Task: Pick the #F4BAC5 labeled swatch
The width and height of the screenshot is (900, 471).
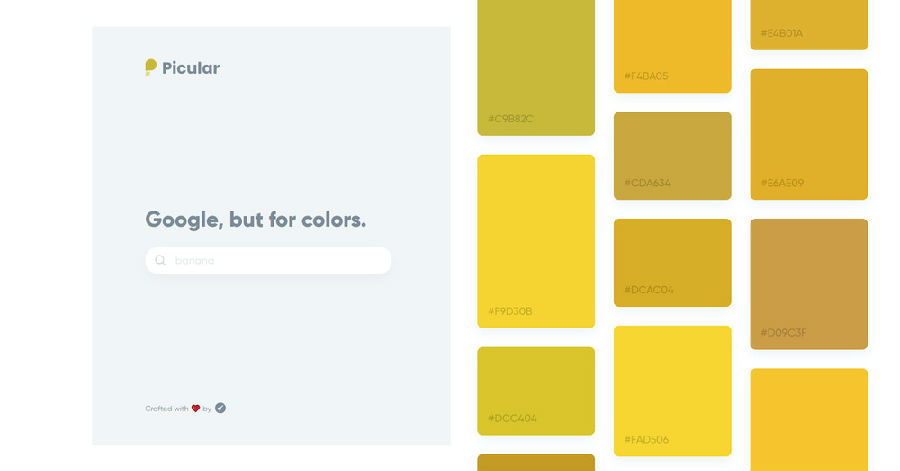Action: point(672,45)
